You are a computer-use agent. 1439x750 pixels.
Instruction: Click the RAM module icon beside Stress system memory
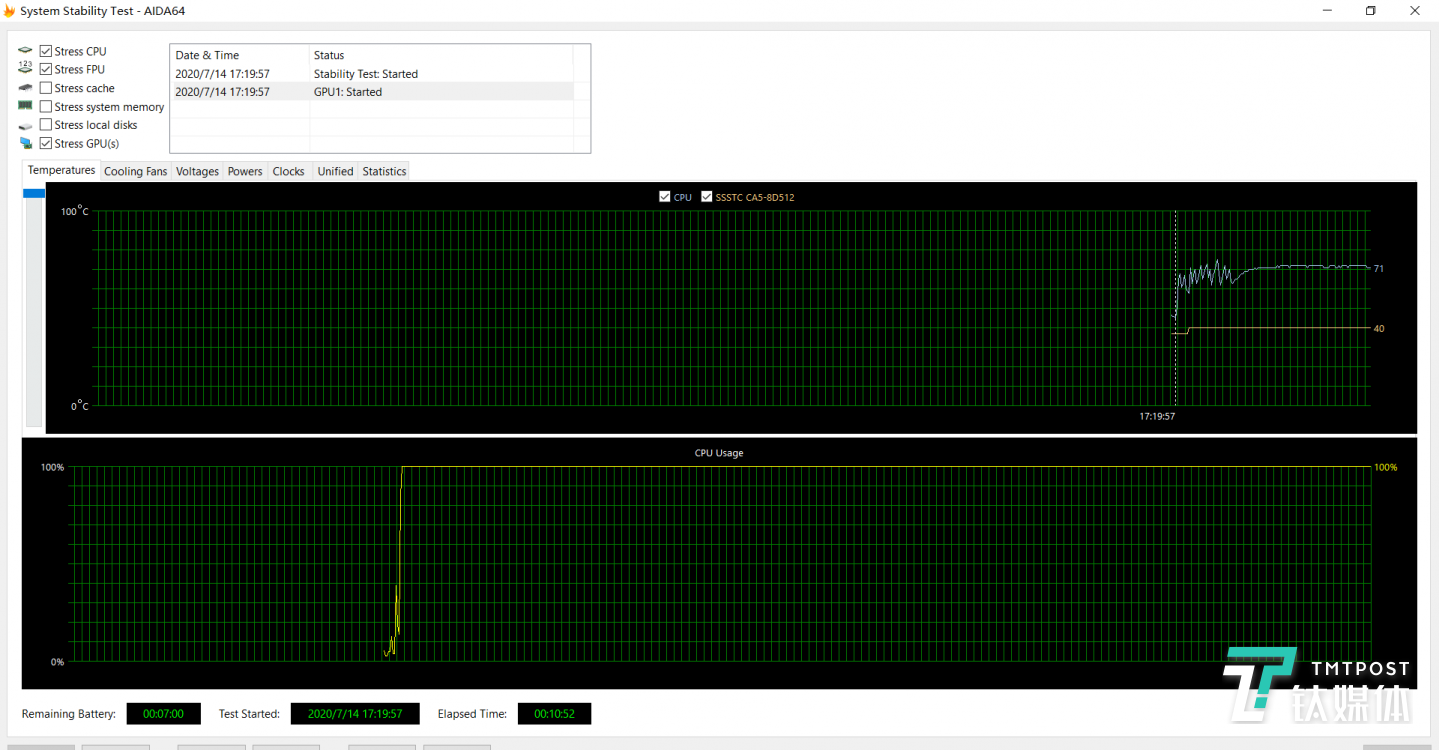25,106
